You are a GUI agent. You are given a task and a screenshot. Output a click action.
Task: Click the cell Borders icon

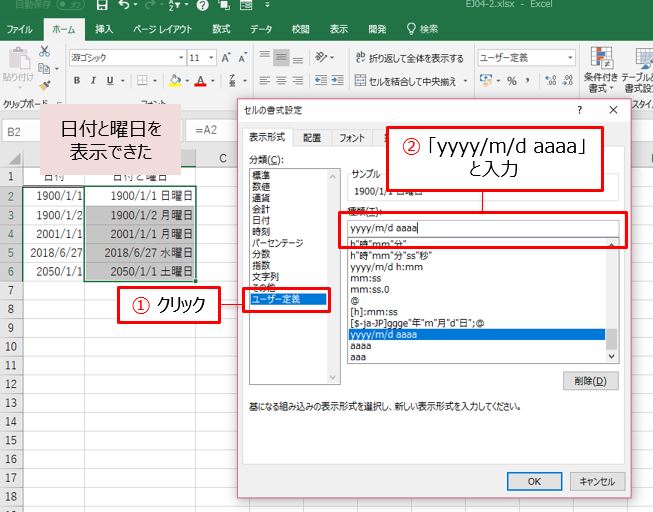pos(142,80)
